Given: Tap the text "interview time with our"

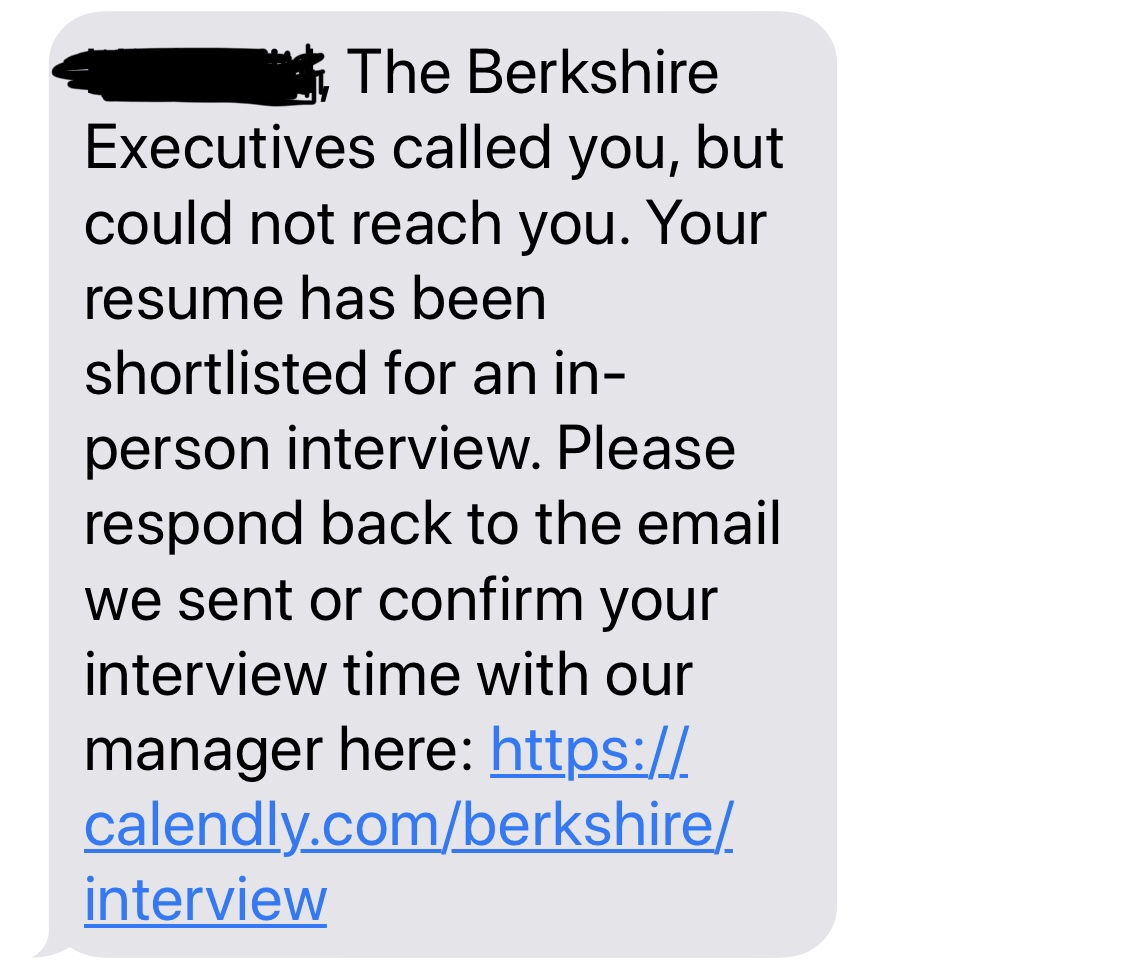Looking at the screenshot, I should 388,674.
